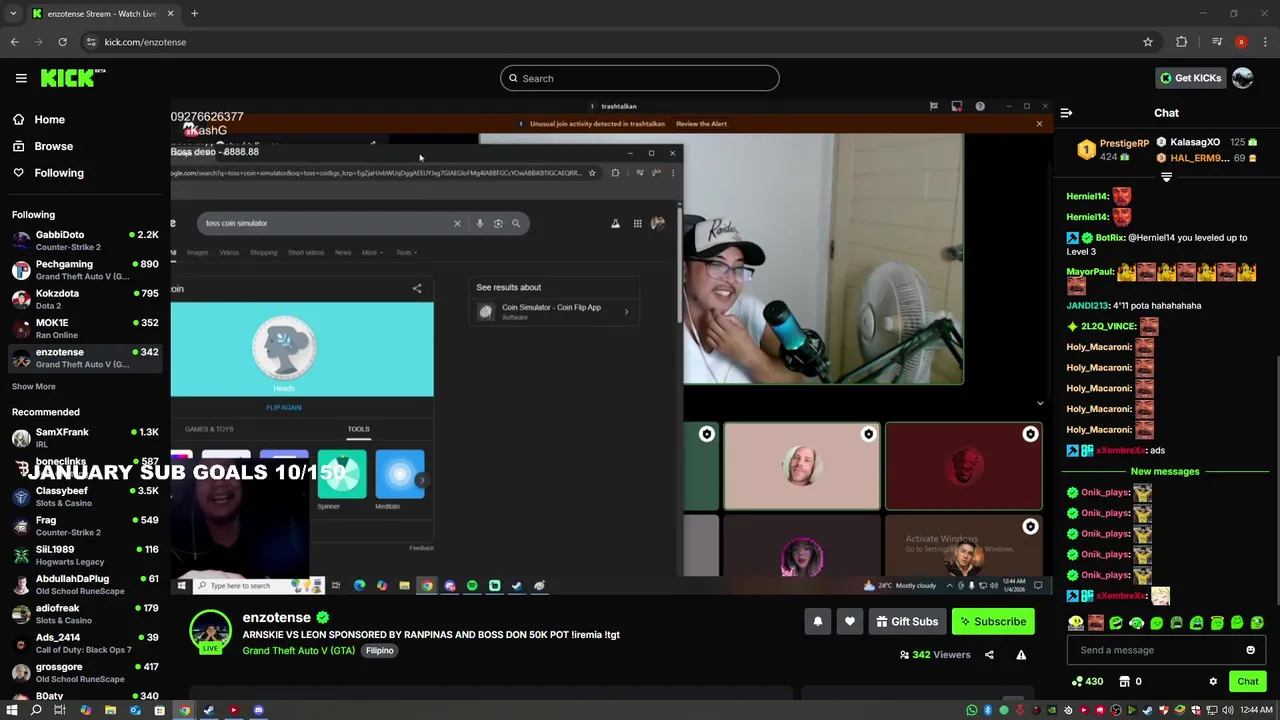Image resolution: width=1280 pixels, height=720 pixels.
Task: Open the user profile avatar menu
Action: pyautogui.click(x=1243, y=78)
